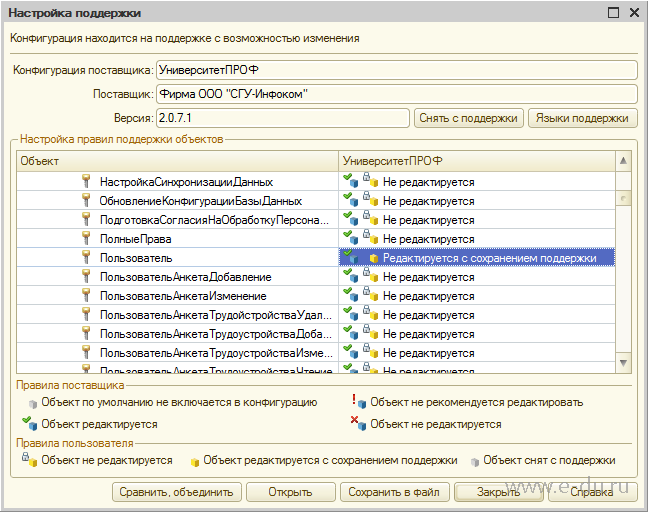Click the key icon beside ПолныеПрава
The height and width of the screenshot is (512, 648).
[x=86, y=239]
